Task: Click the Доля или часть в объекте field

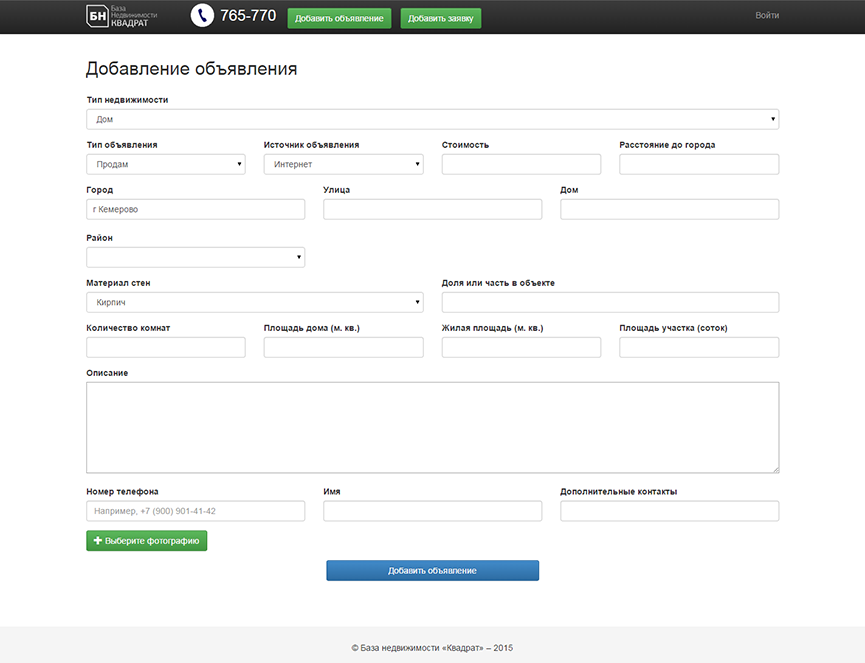Action: pos(610,302)
